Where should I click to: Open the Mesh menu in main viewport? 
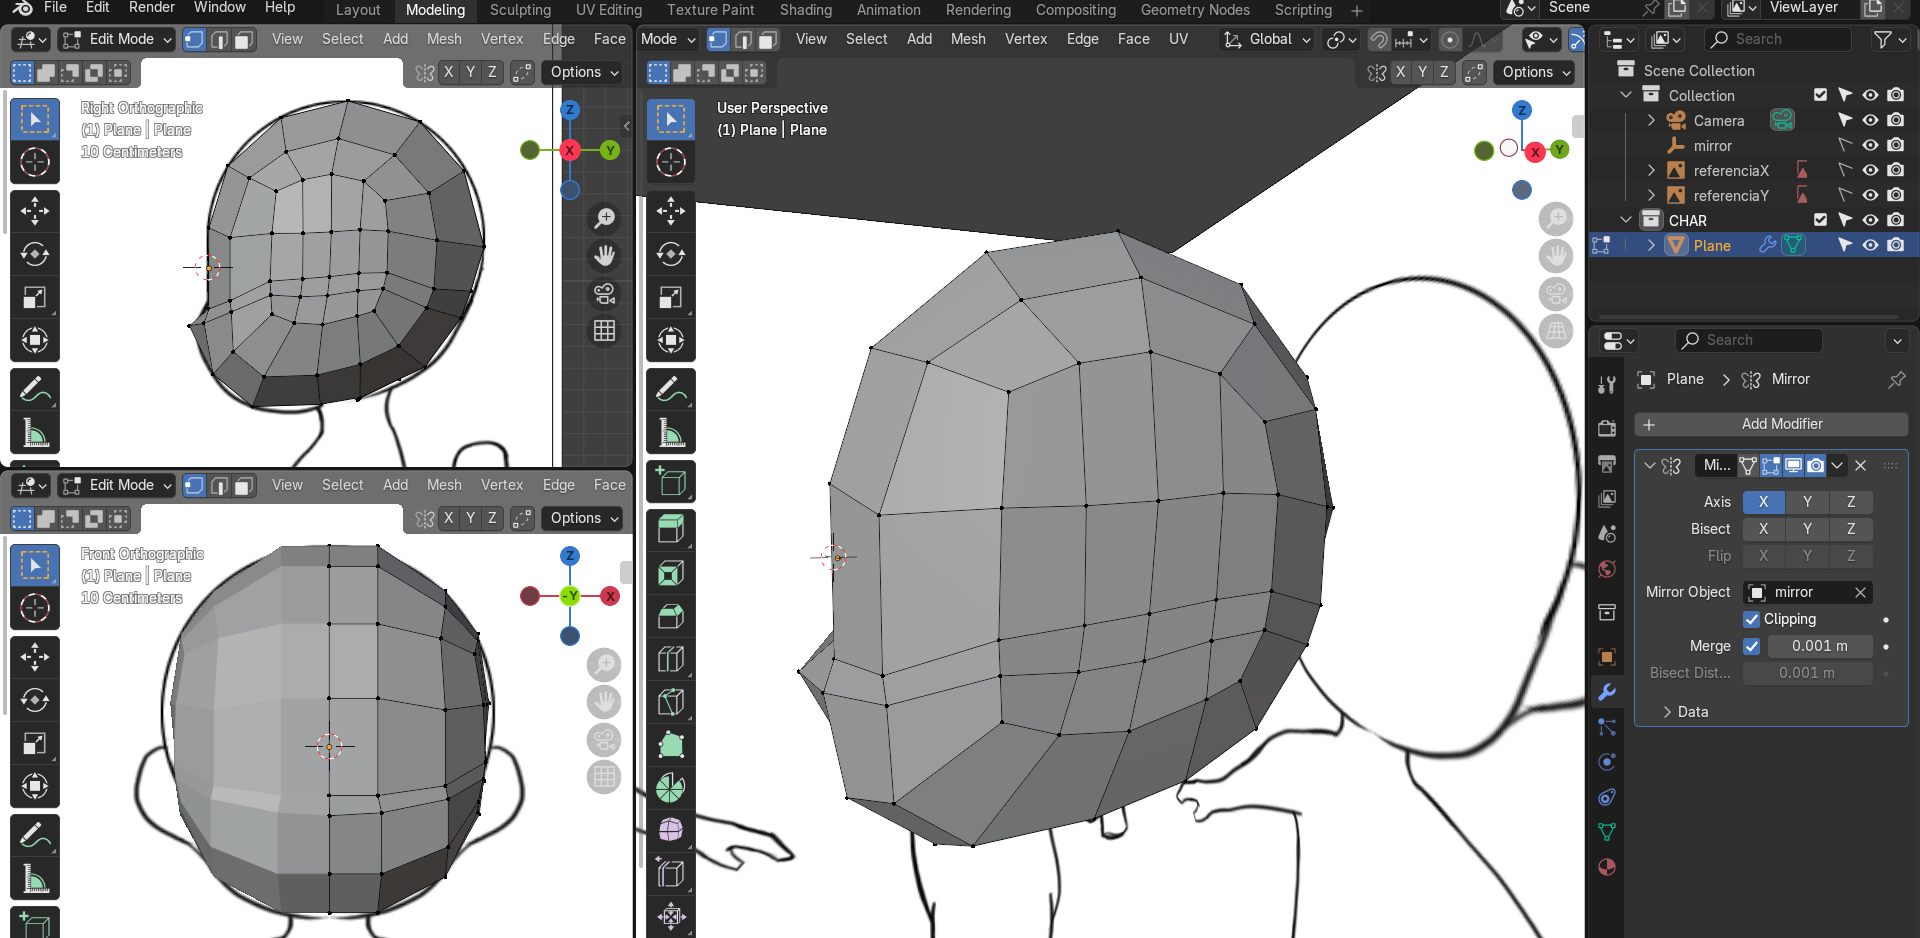click(967, 39)
